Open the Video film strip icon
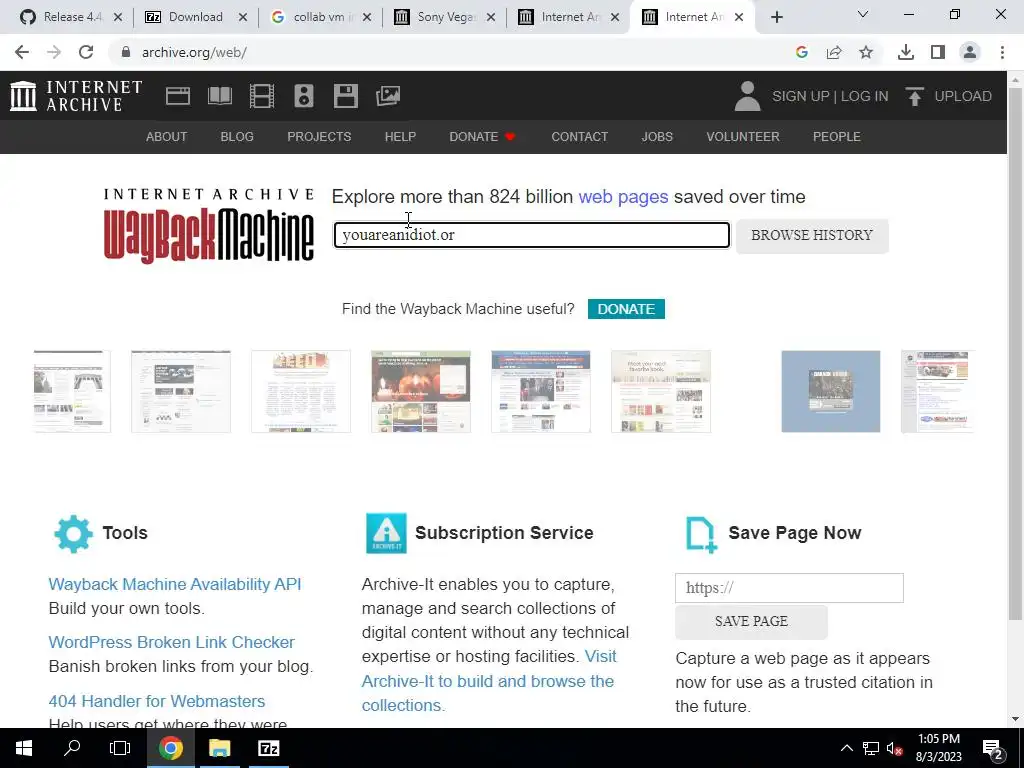Screen dimensions: 1024x768 tap(262, 96)
